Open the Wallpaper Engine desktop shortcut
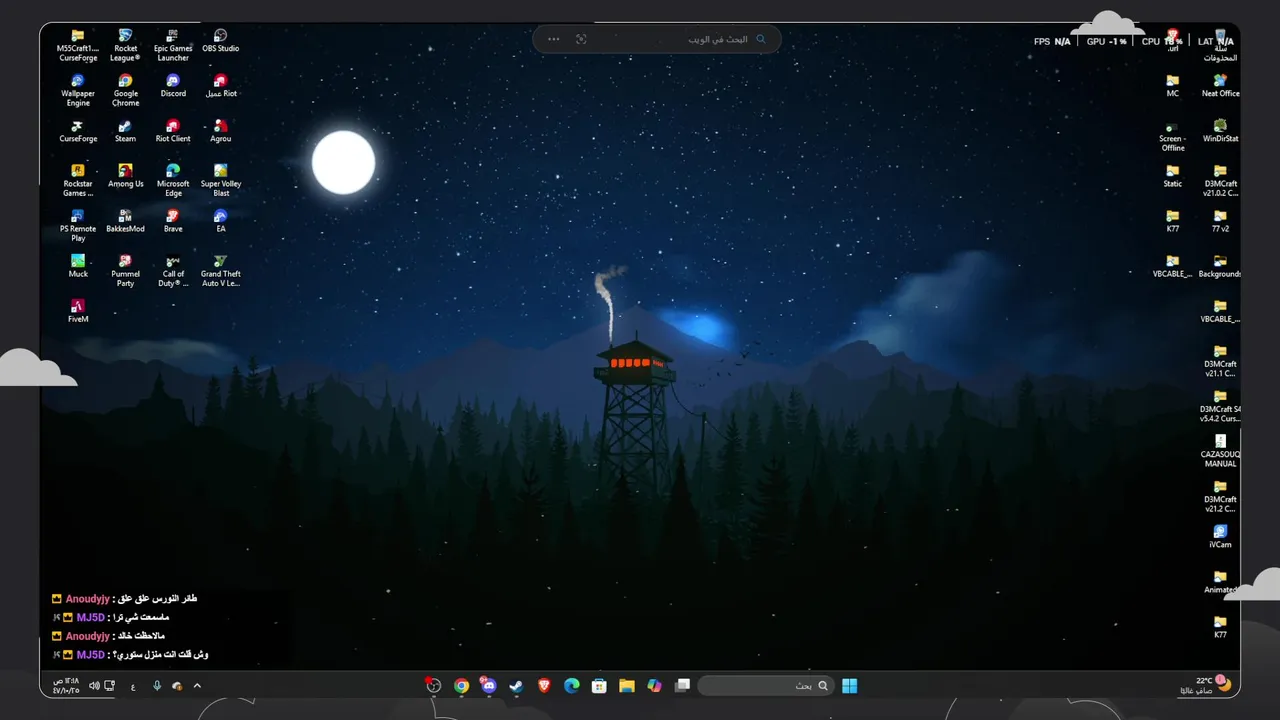 (x=78, y=91)
